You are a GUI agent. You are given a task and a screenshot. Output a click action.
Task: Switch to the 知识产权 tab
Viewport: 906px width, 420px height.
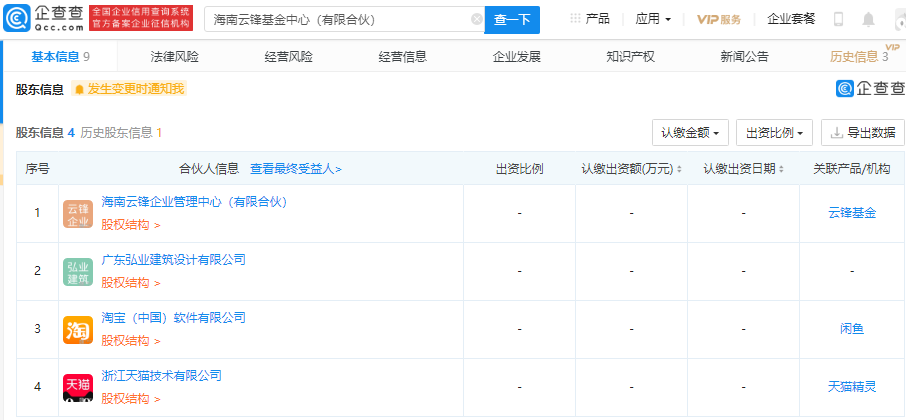pos(630,57)
